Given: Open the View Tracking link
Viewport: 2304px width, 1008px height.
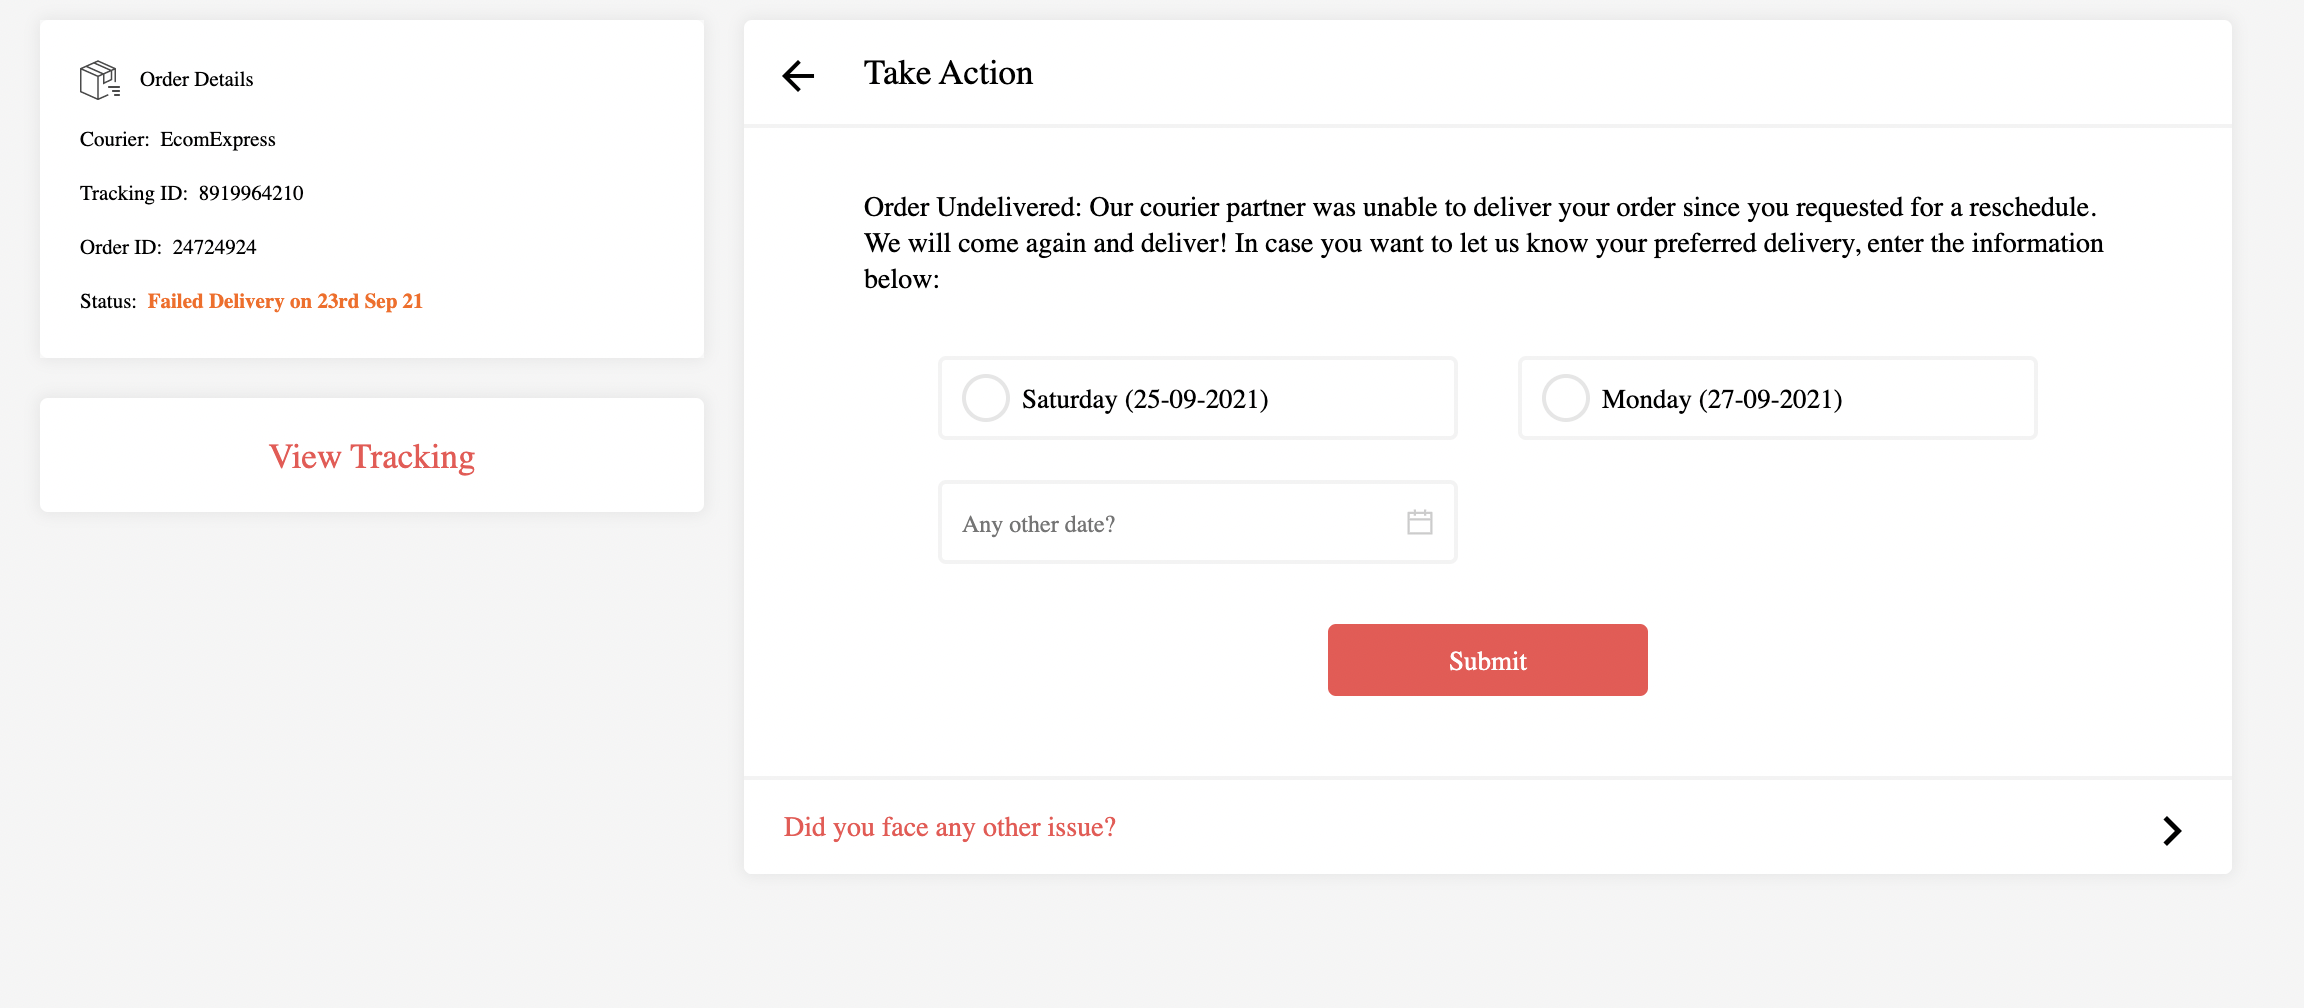Looking at the screenshot, I should (372, 457).
